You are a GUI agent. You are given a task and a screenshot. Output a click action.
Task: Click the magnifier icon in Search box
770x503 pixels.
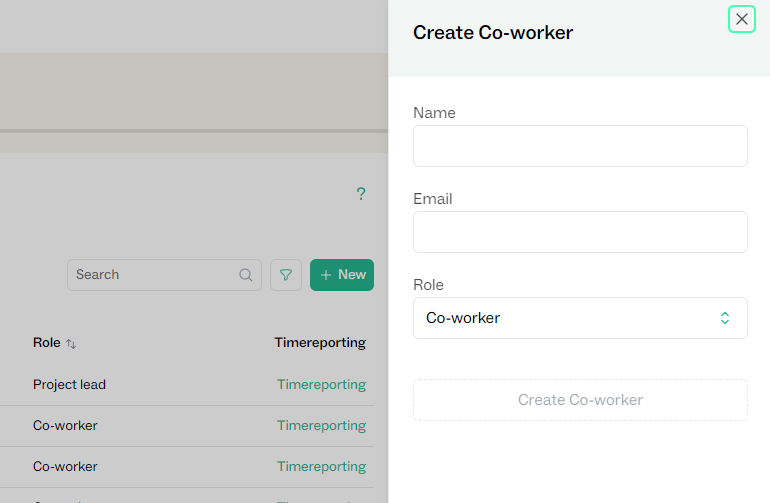click(246, 275)
